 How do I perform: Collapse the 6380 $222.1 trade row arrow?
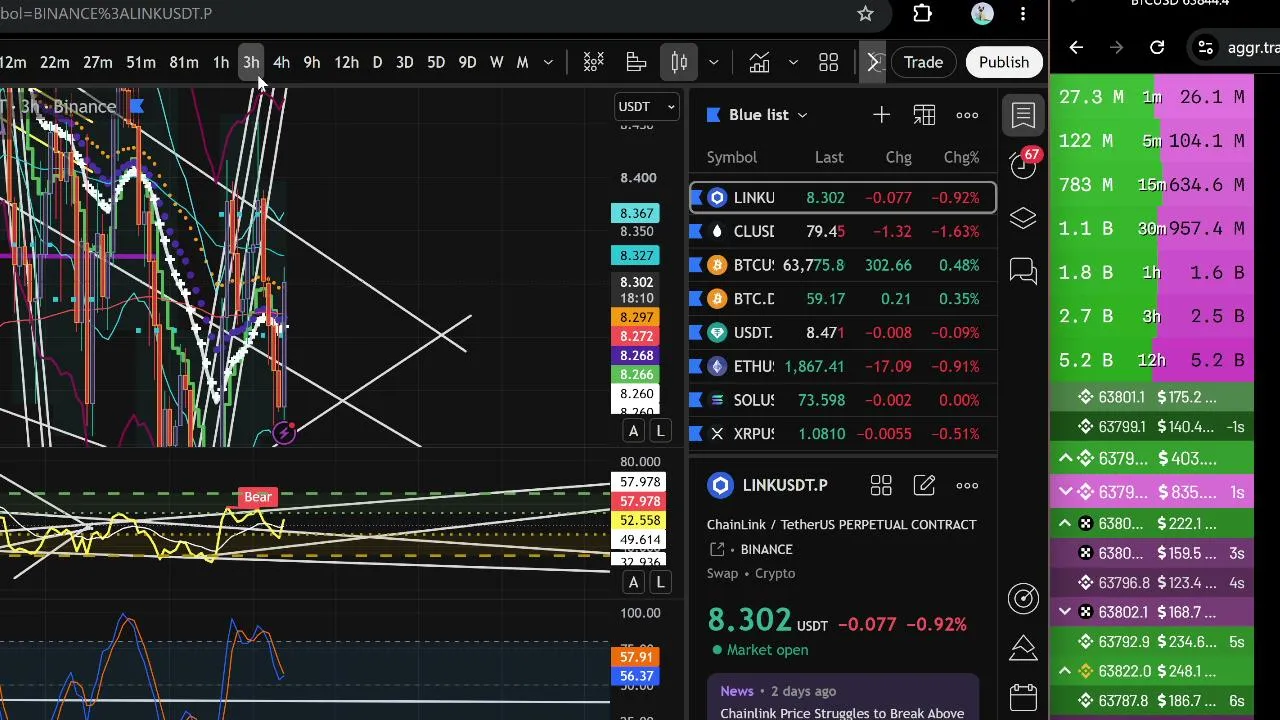[1065, 524]
